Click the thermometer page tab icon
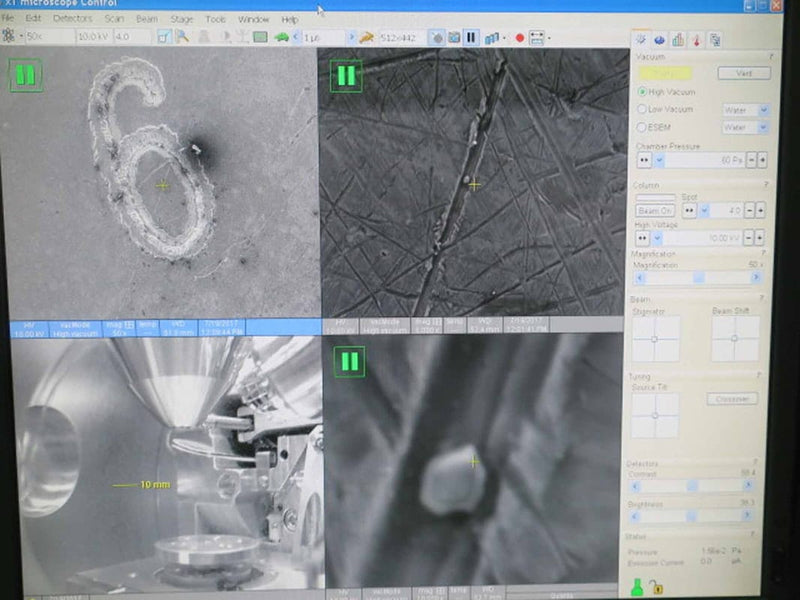The width and height of the screenshot is (800, 600). (x=696, y=40)
